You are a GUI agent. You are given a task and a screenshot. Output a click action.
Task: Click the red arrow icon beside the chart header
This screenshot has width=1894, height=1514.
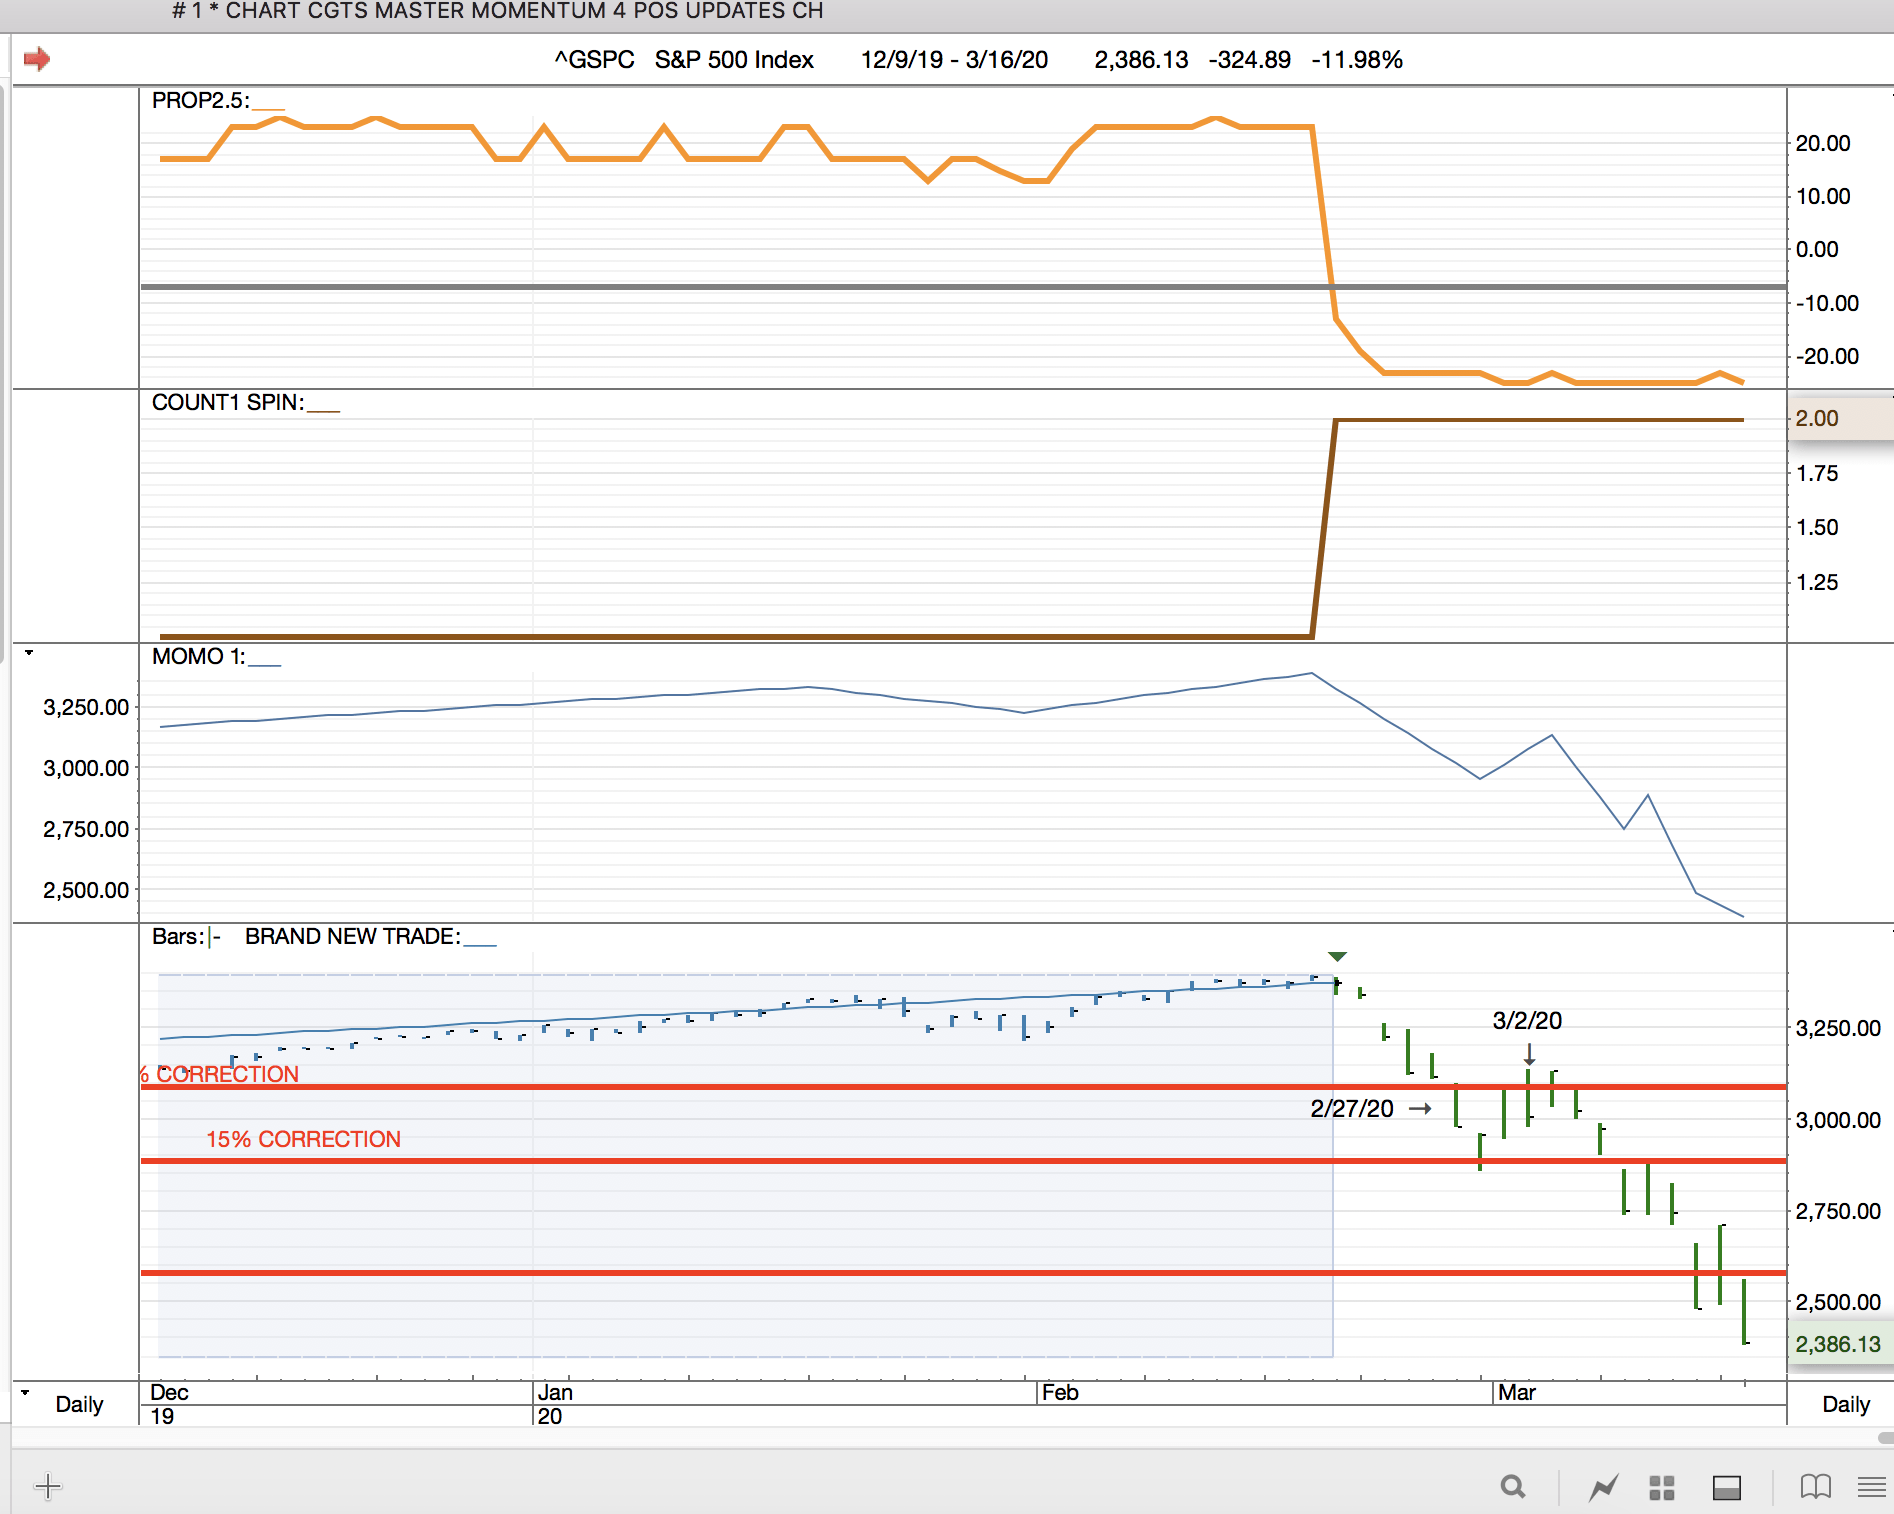click(37, 59)
